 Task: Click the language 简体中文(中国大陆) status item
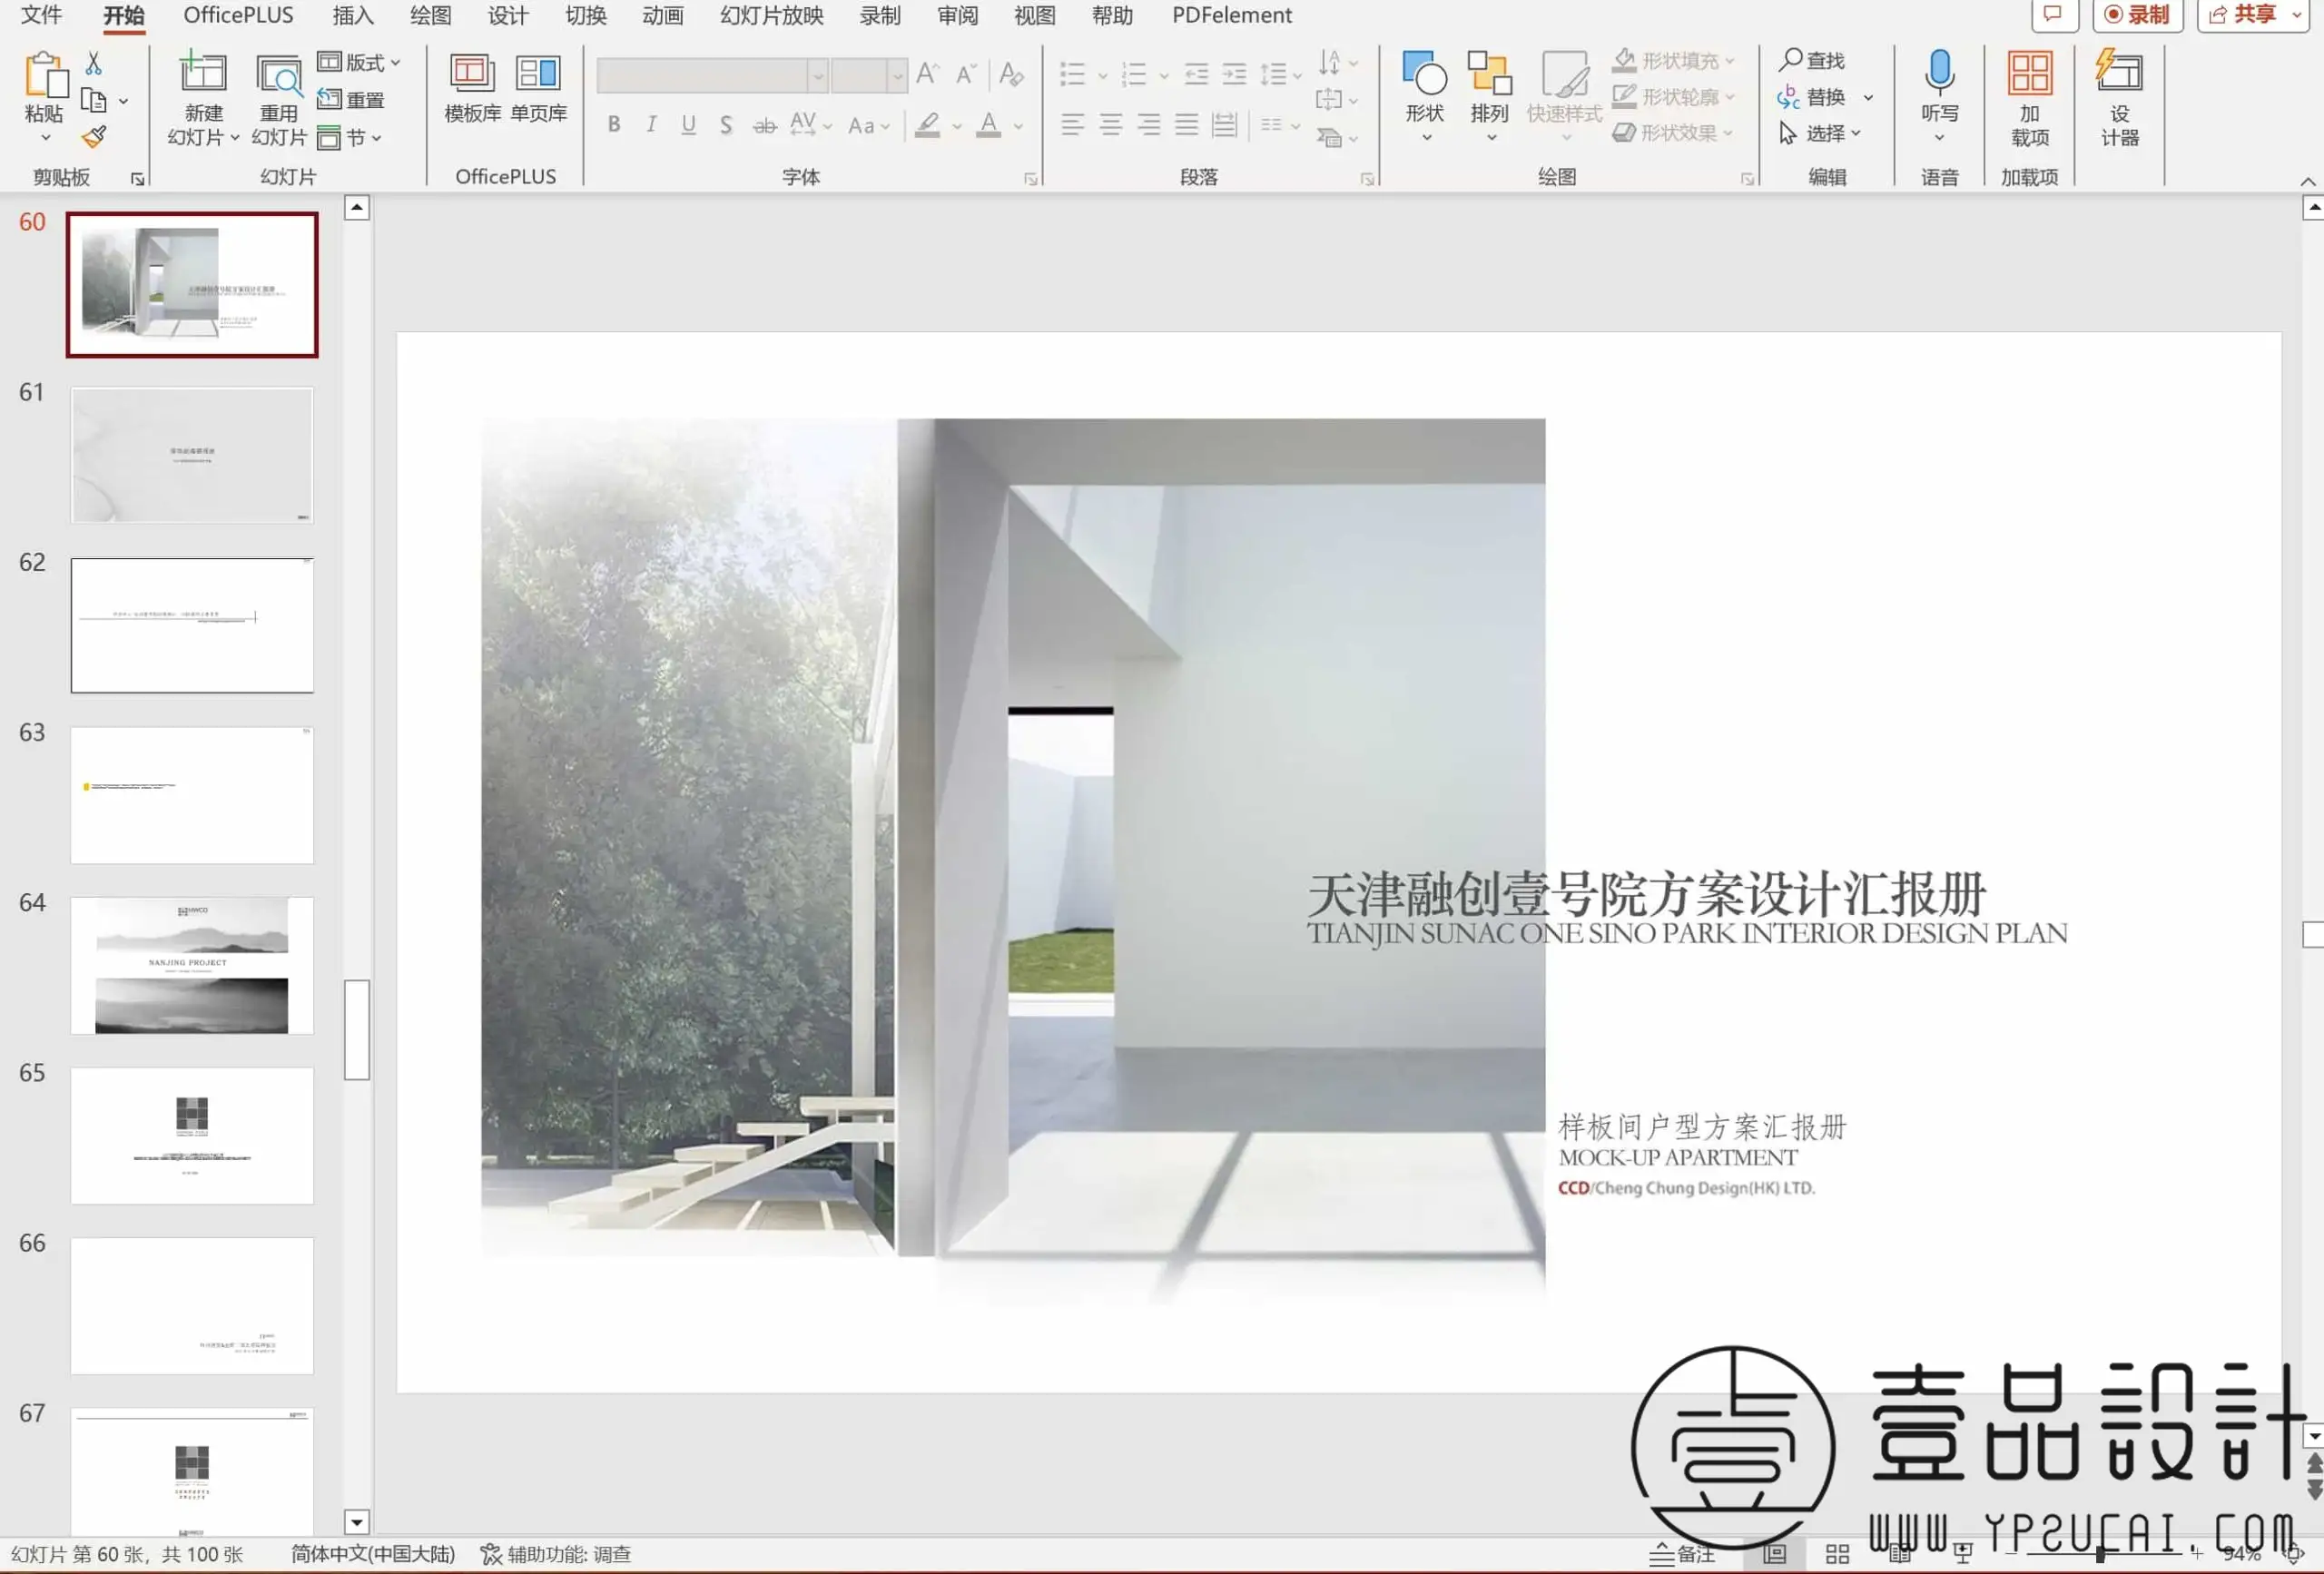(x=373, y=1553)
